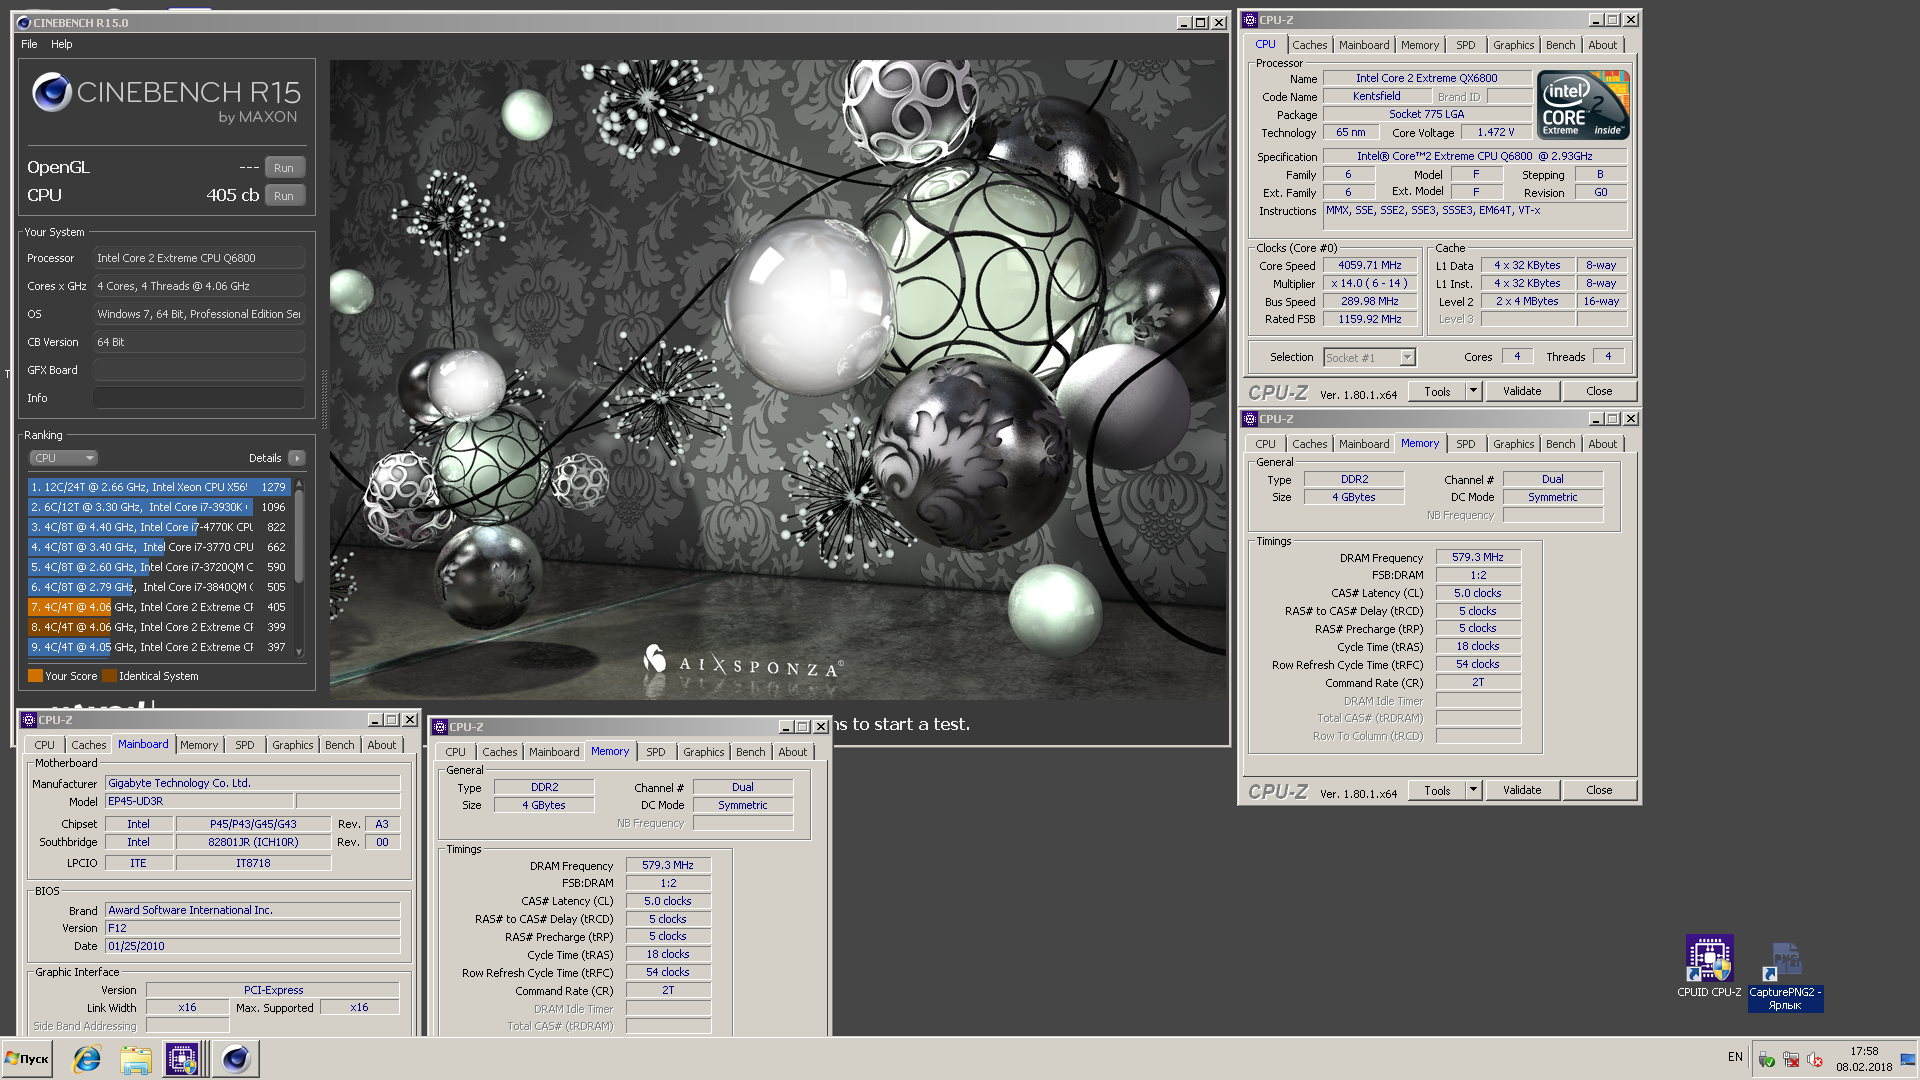Click title icon of CPU-Z Mainboard window
The height and width of the screenshot is (1080, 1920).
coord(29,720)
